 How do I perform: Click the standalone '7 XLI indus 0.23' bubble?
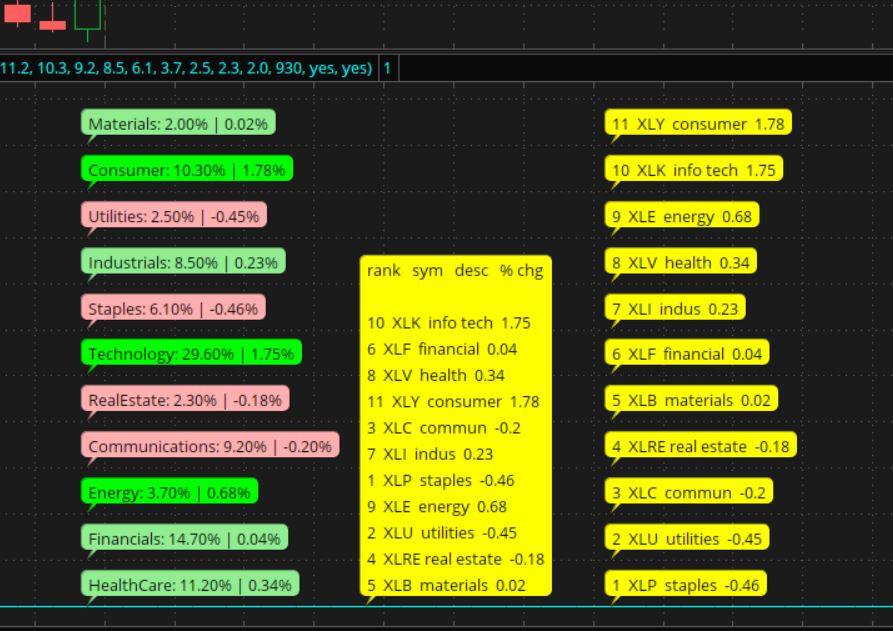coord(675,308)
